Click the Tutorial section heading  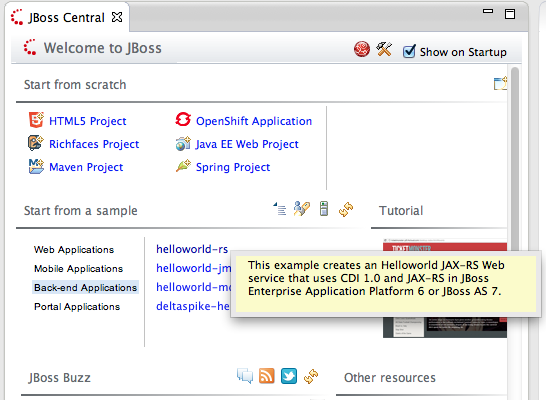(x=401, y=211)
